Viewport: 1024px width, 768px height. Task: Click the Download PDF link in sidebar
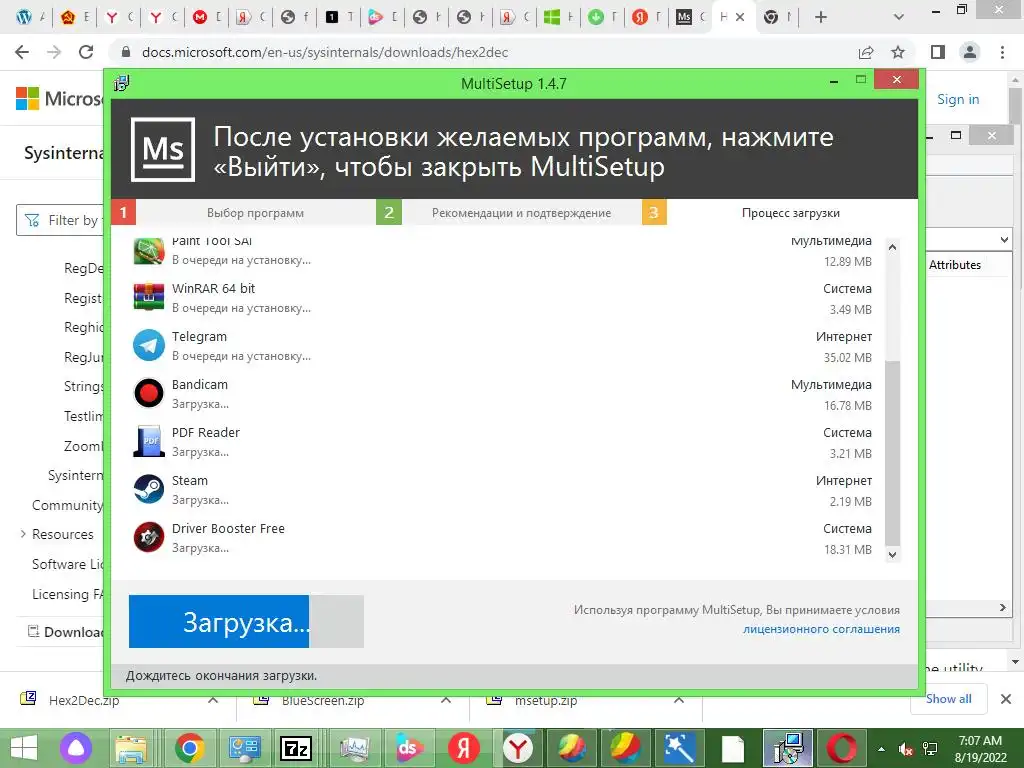click(x=65, y=632)
